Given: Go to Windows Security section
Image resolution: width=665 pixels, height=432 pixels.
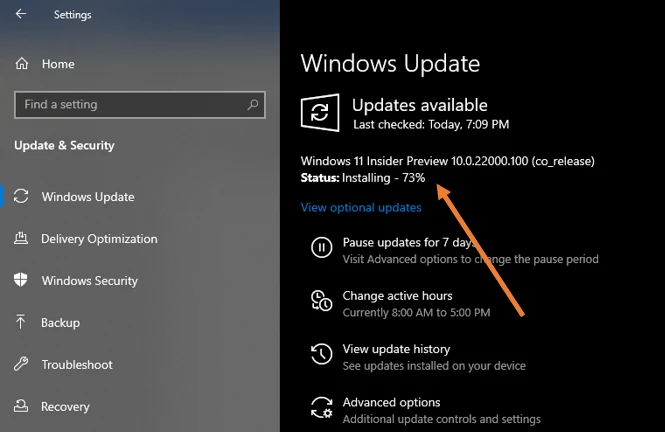Looking at the screenshot, I should point(89,281).
